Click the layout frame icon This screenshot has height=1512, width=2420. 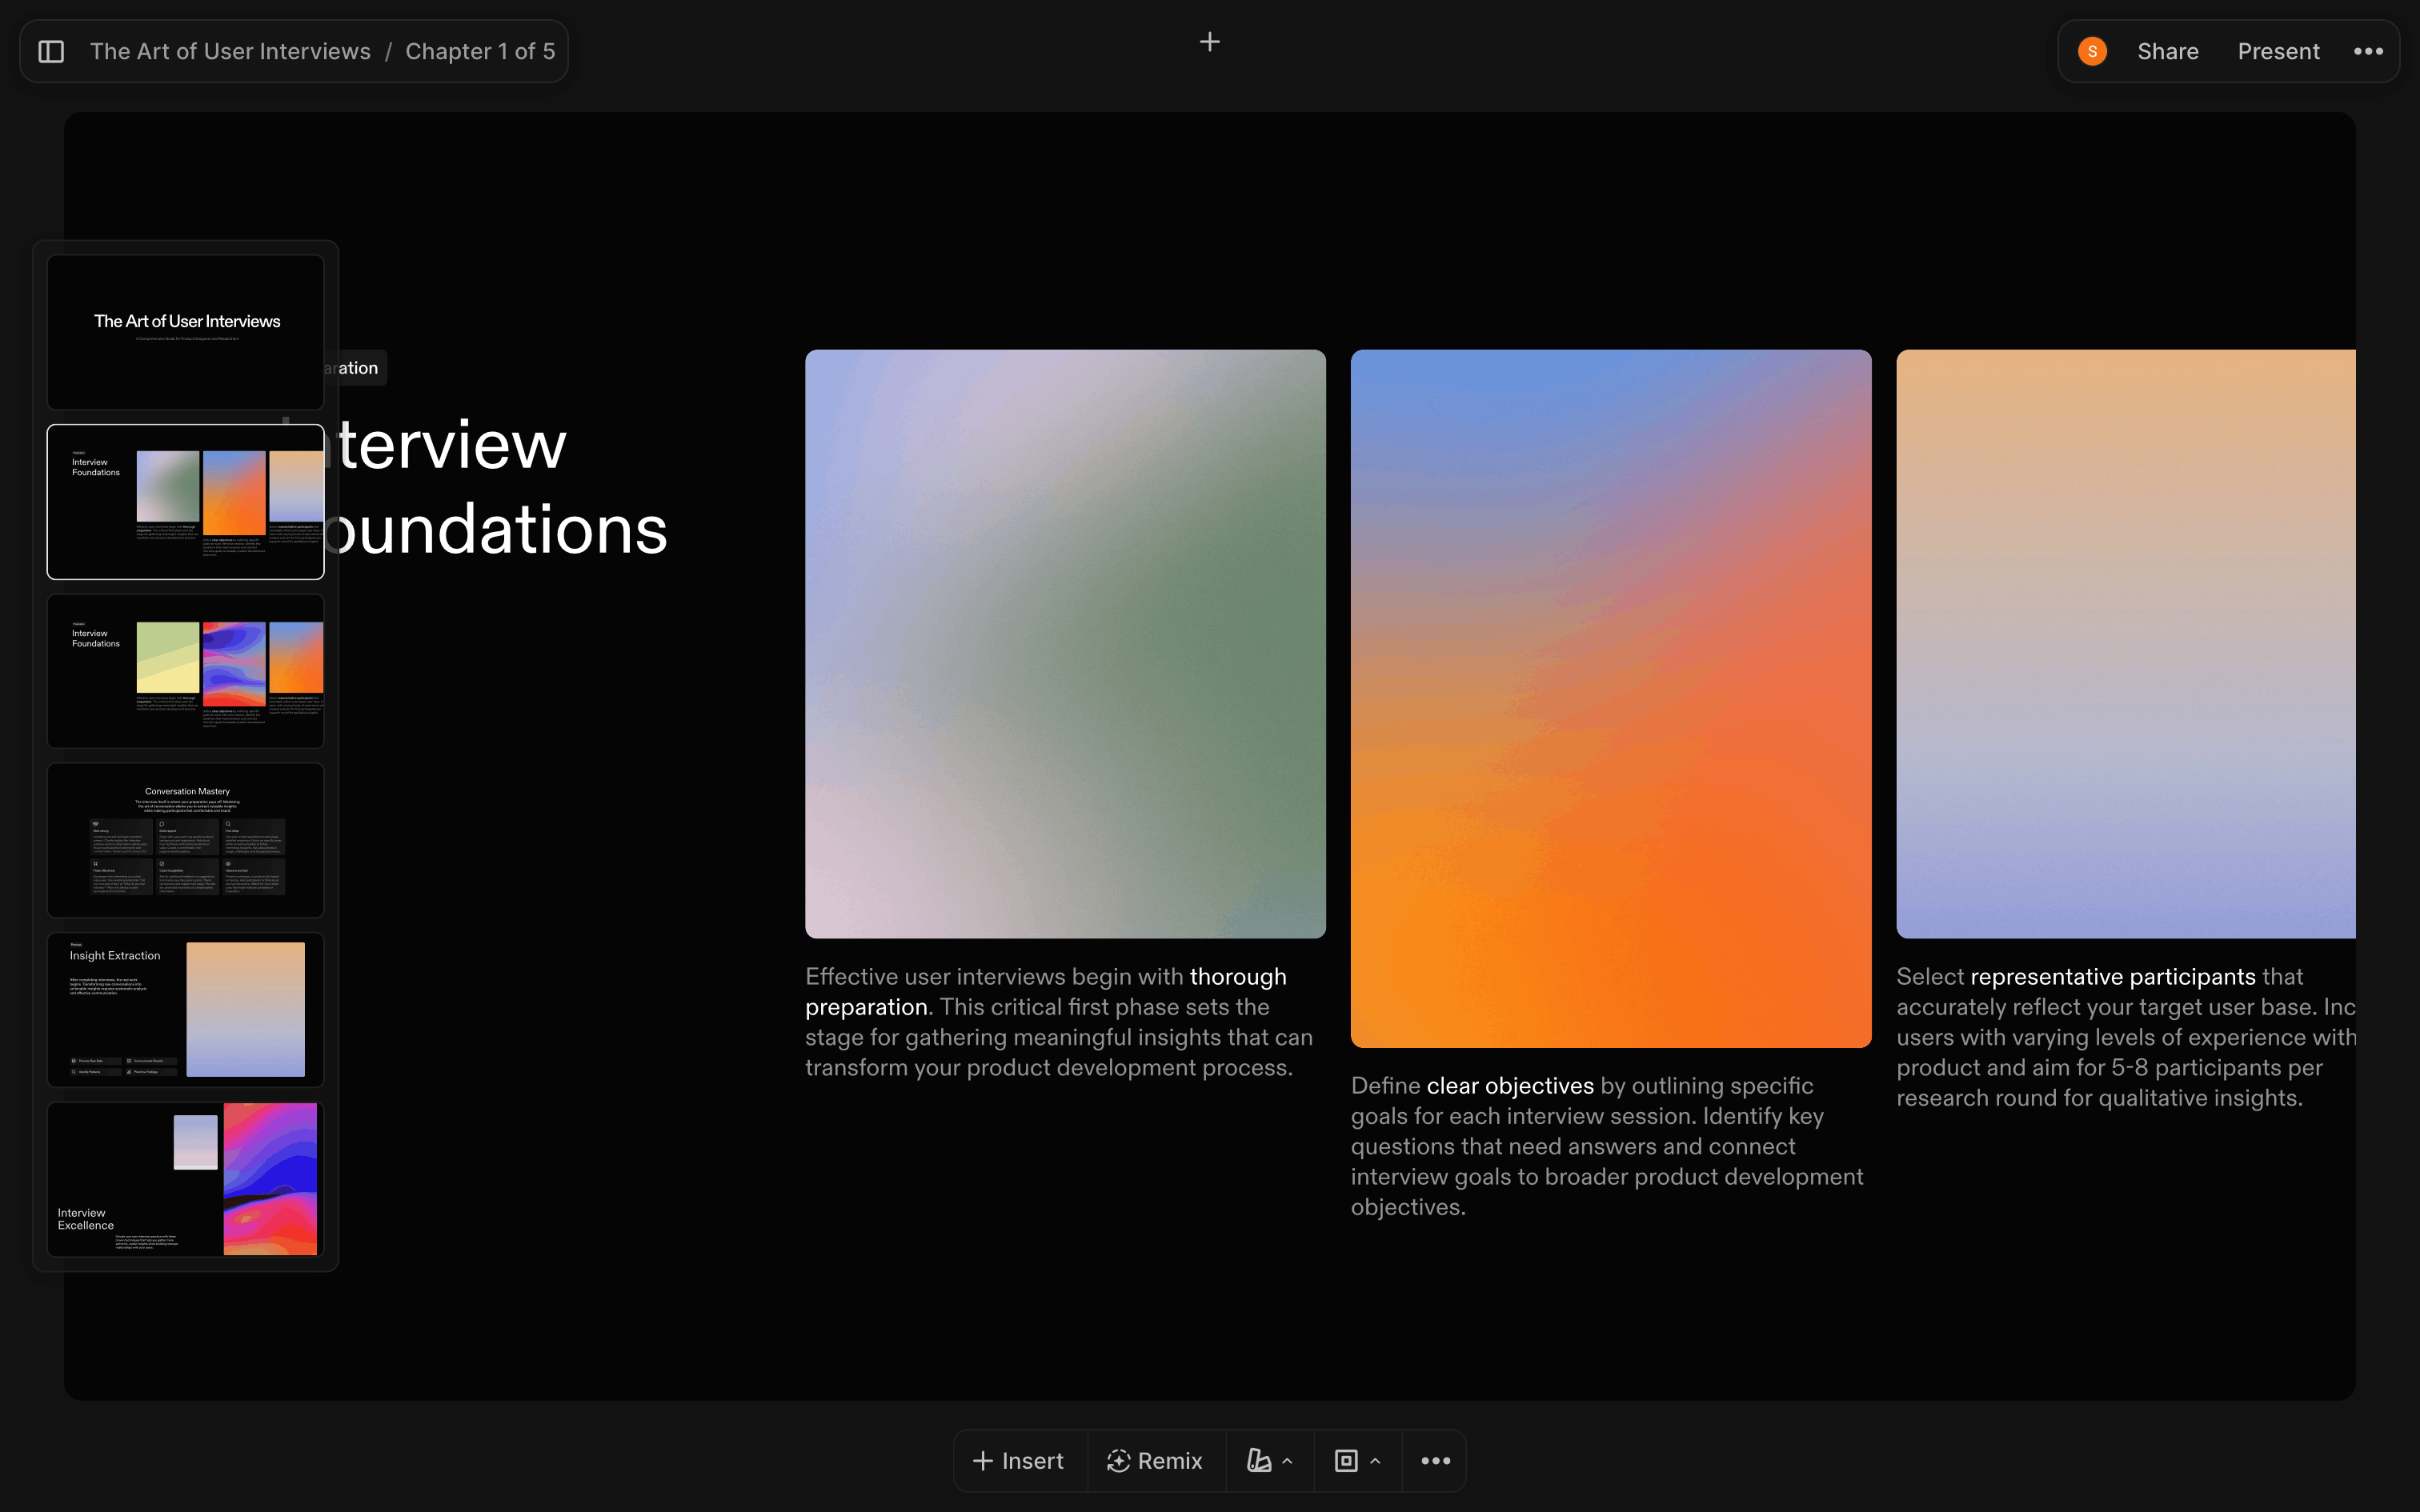coord(1346,1461)
